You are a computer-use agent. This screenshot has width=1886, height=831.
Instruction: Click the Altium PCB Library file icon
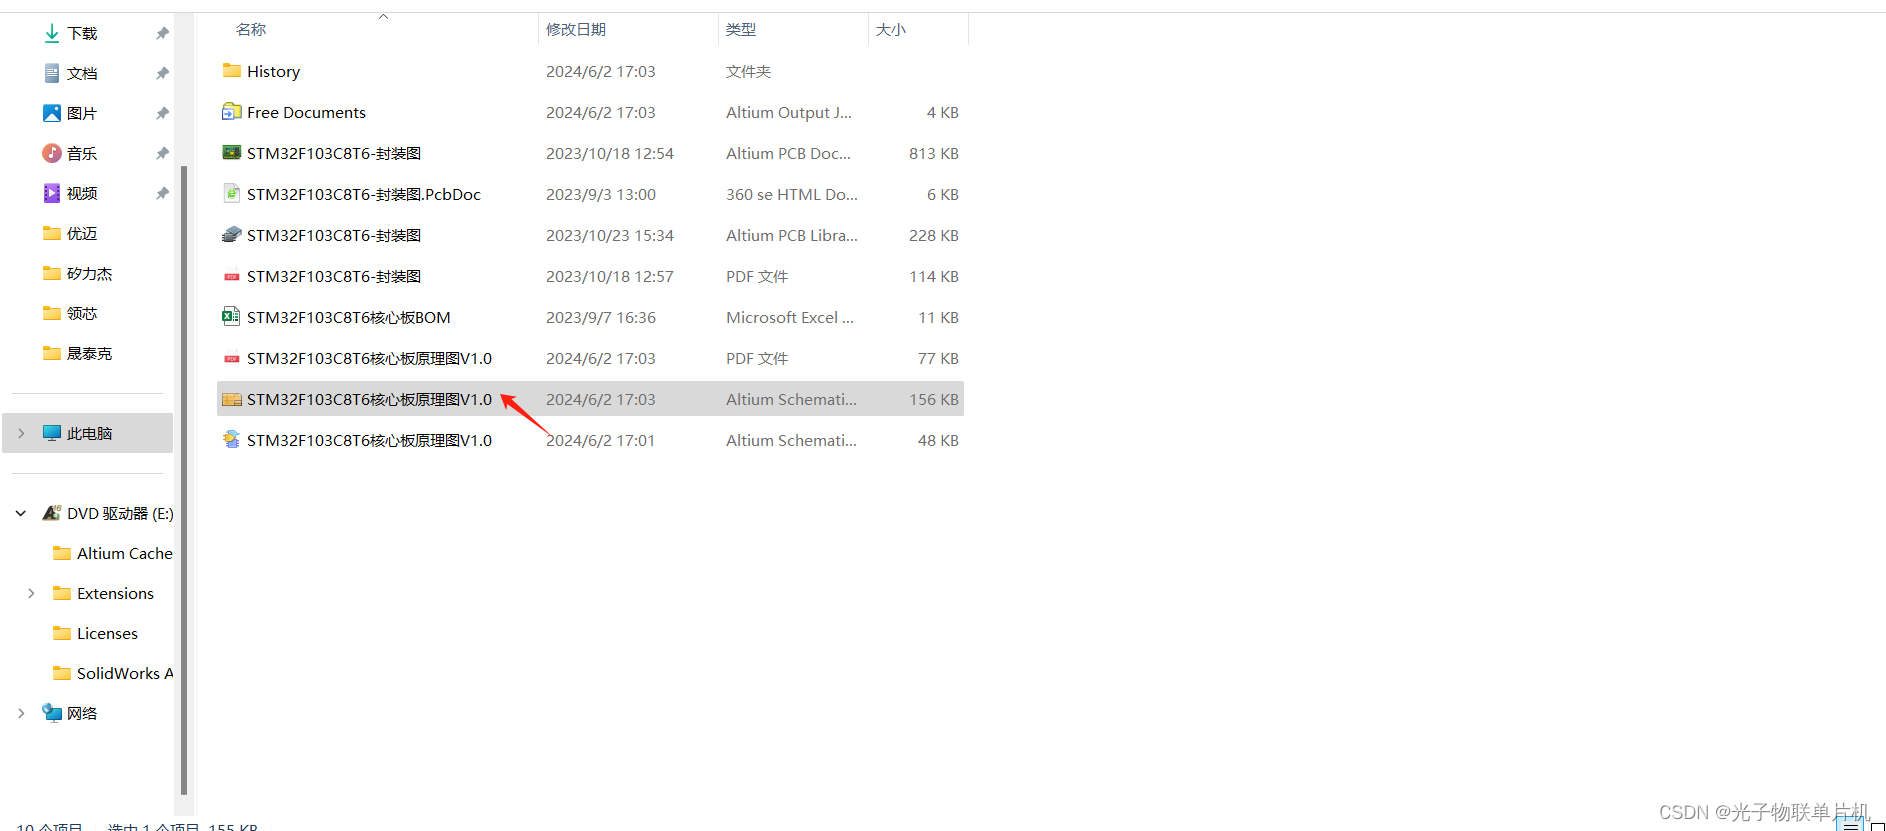232,235
